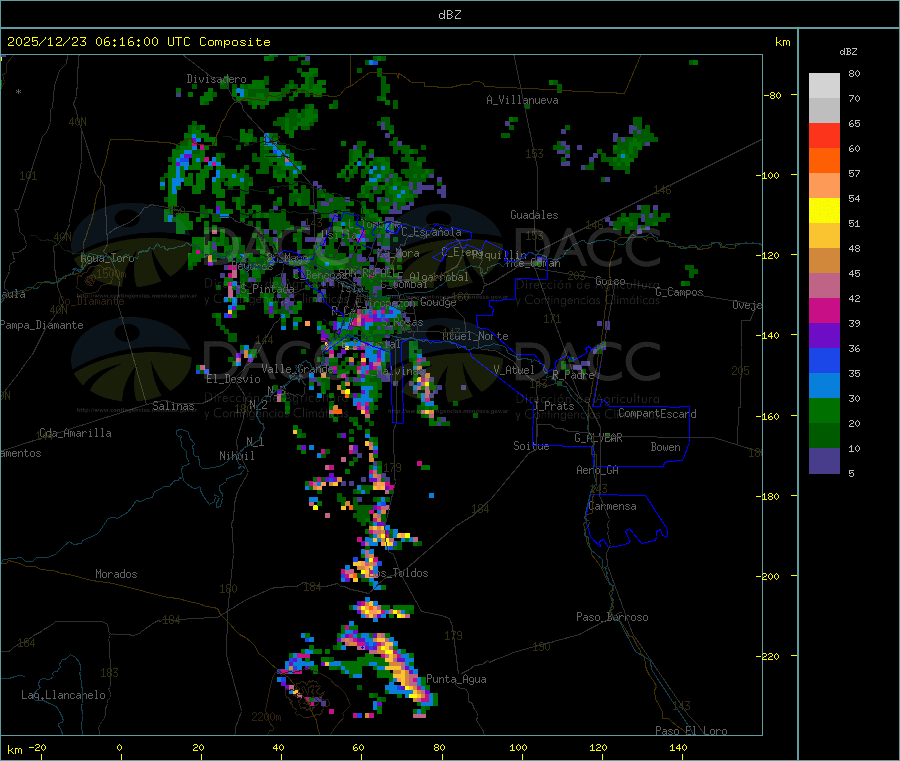The width and height of the screenshot is (900, 761).
Task: Select the Los_Toldos label
Action: [398, 573]
